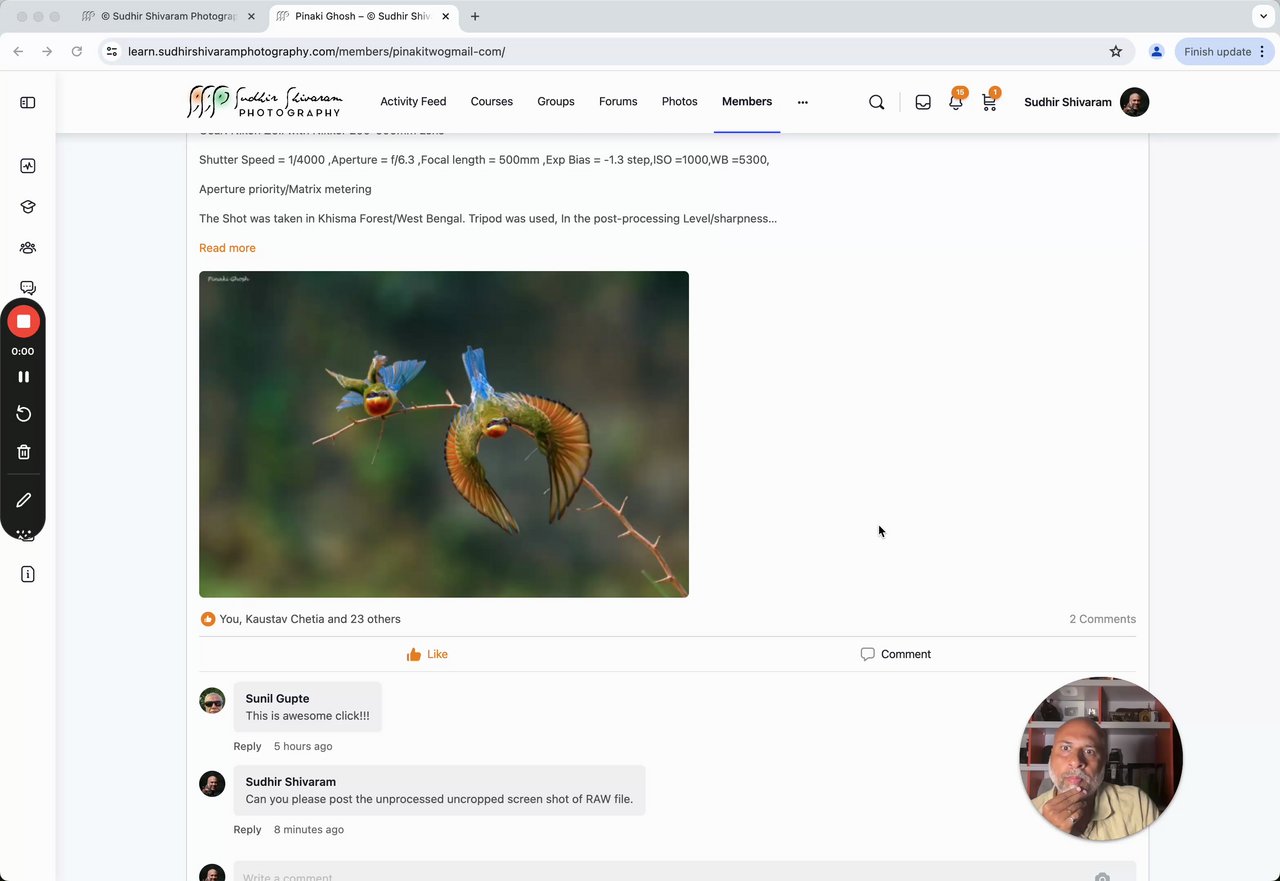Open the messages inbox icon
The image size is (1280, 881).
click(923, 102)
